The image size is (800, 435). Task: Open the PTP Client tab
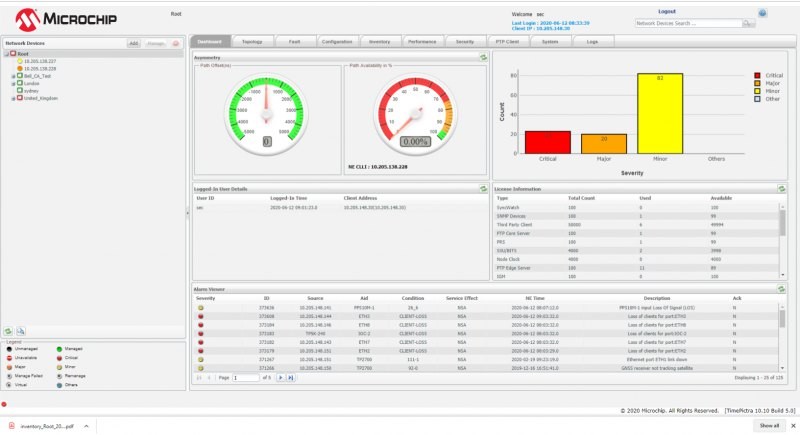coord(506,42)
